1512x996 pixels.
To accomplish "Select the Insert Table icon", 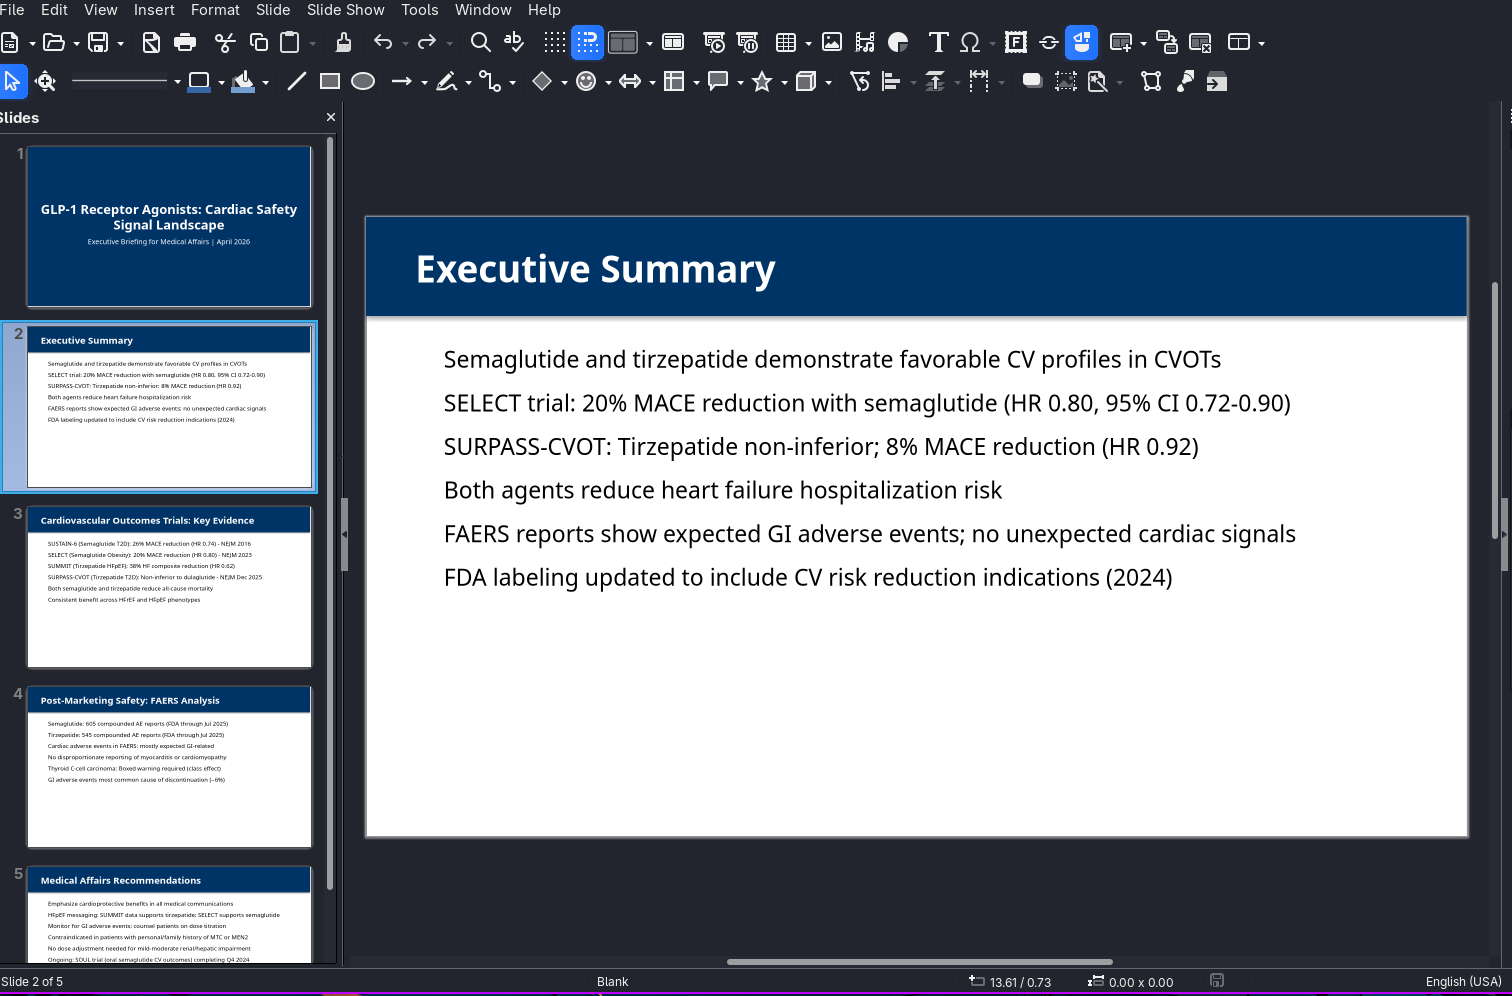I will click(788, 42).
